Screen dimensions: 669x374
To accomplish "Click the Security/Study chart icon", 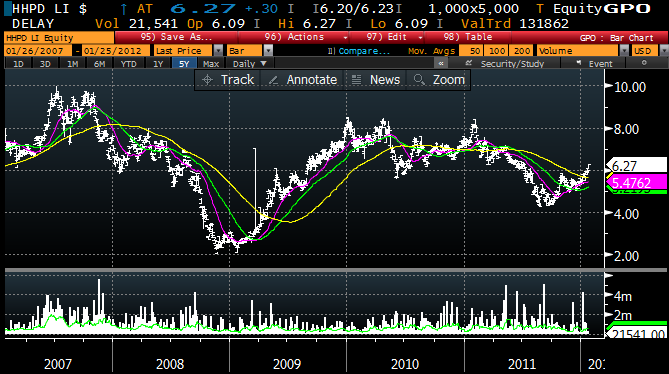I will pyautogui.click(x=468, y=63).
